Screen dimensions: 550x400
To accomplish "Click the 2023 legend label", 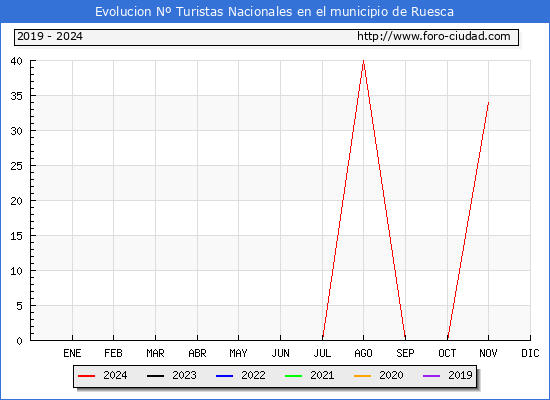I will point(184,375).
